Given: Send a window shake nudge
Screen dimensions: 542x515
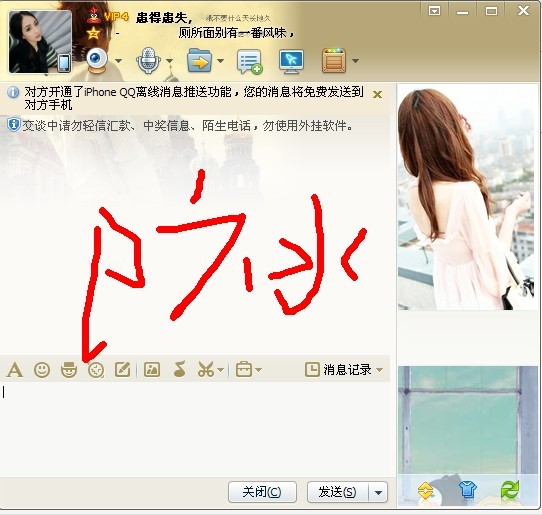Looking at the screenshot, I should (x=96, y=370).
